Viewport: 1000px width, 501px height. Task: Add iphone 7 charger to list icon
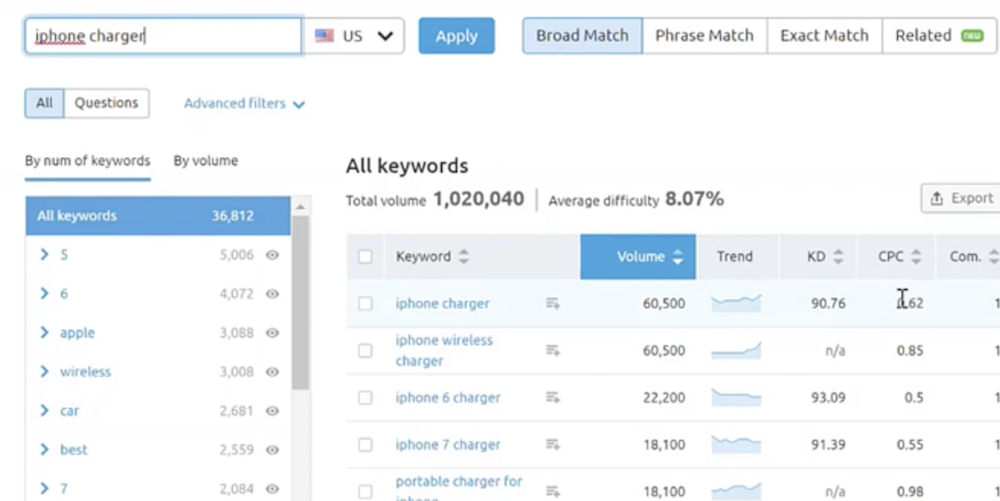pyautogui.click(x=553, y=444)
